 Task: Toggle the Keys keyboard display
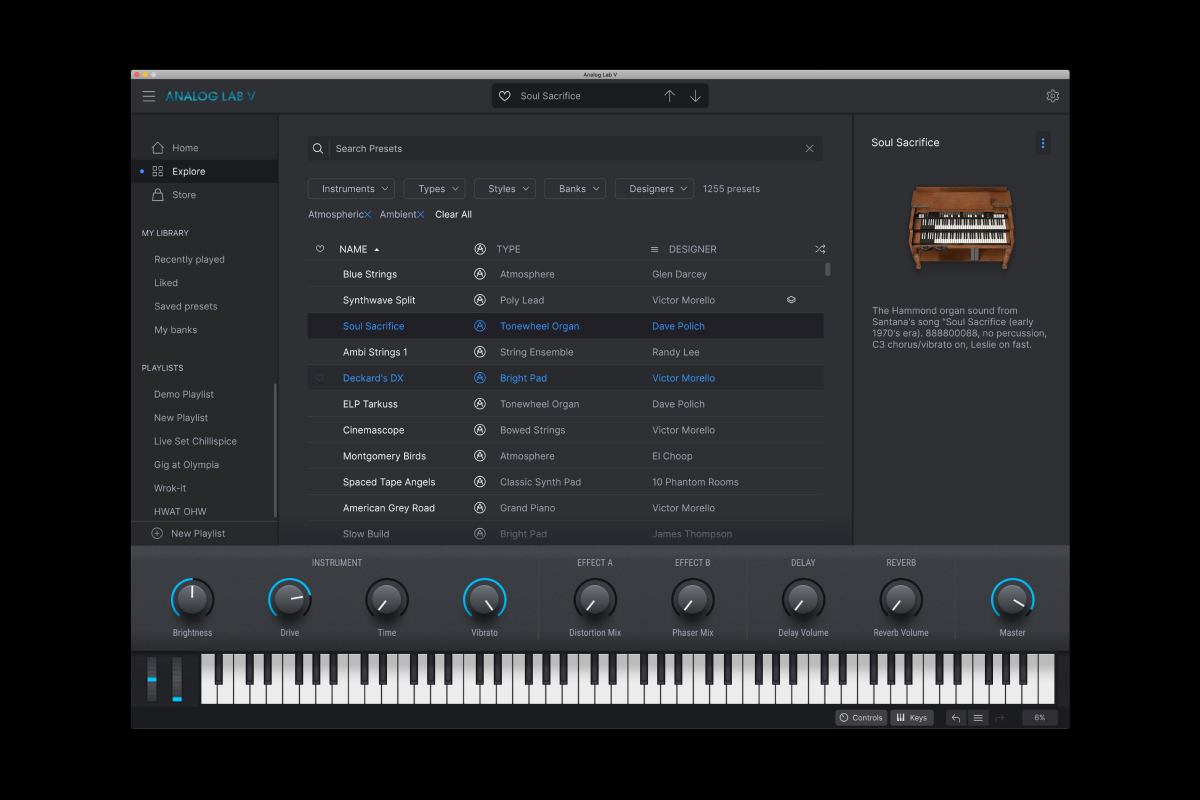tap(911, 718)
